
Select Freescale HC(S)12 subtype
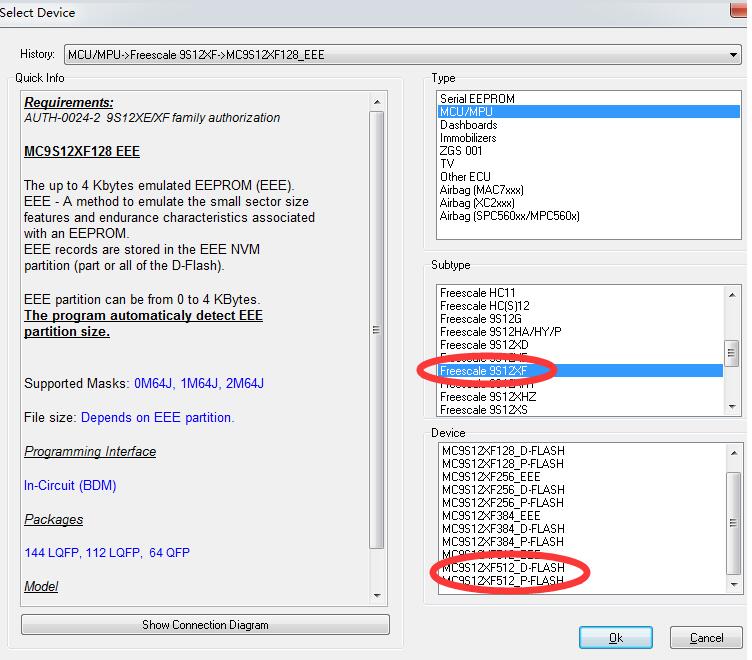[x=580, y=306]
